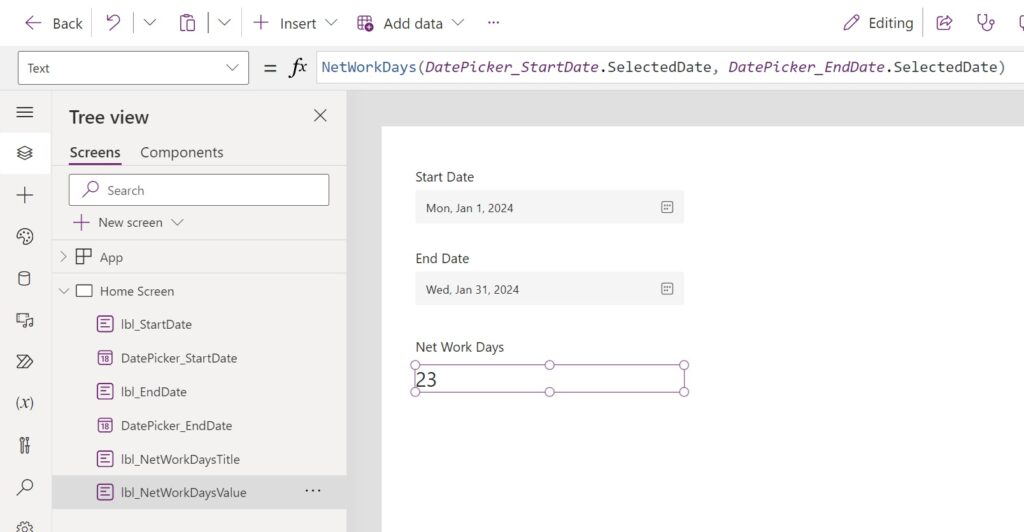Open the Paste options chevron
The height and width of the screenshot is (532, 1024).
pos(224,23)
